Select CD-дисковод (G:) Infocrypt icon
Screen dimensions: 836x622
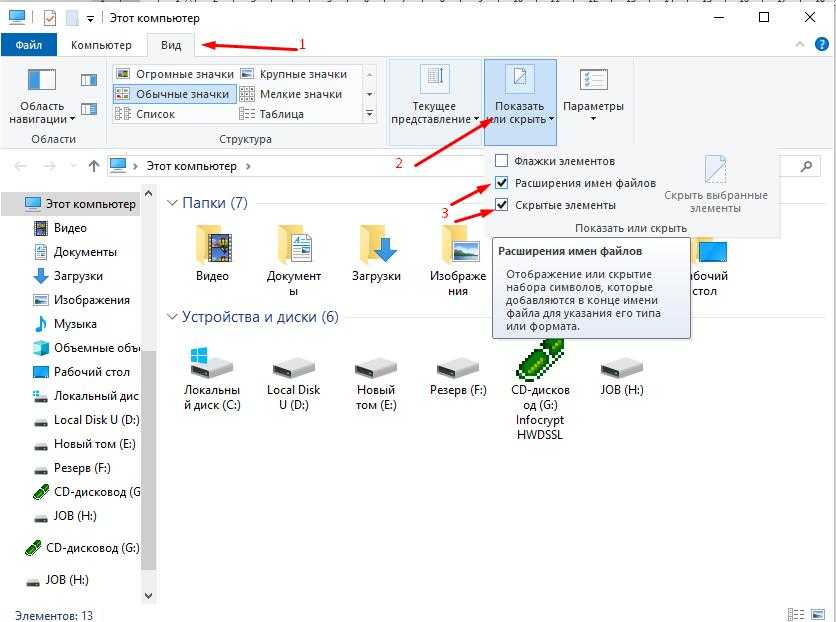[540, 360]
